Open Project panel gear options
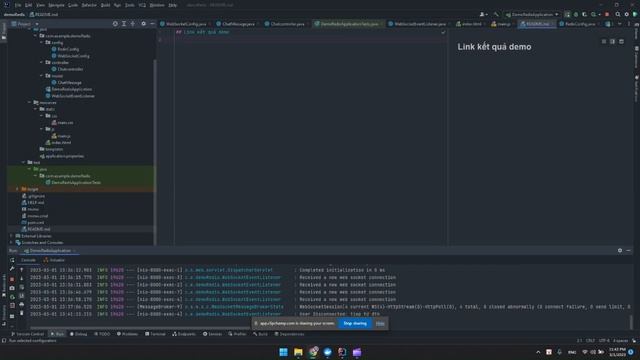The width and height of the screenshot is (640, 360). (x=143, y=24)
